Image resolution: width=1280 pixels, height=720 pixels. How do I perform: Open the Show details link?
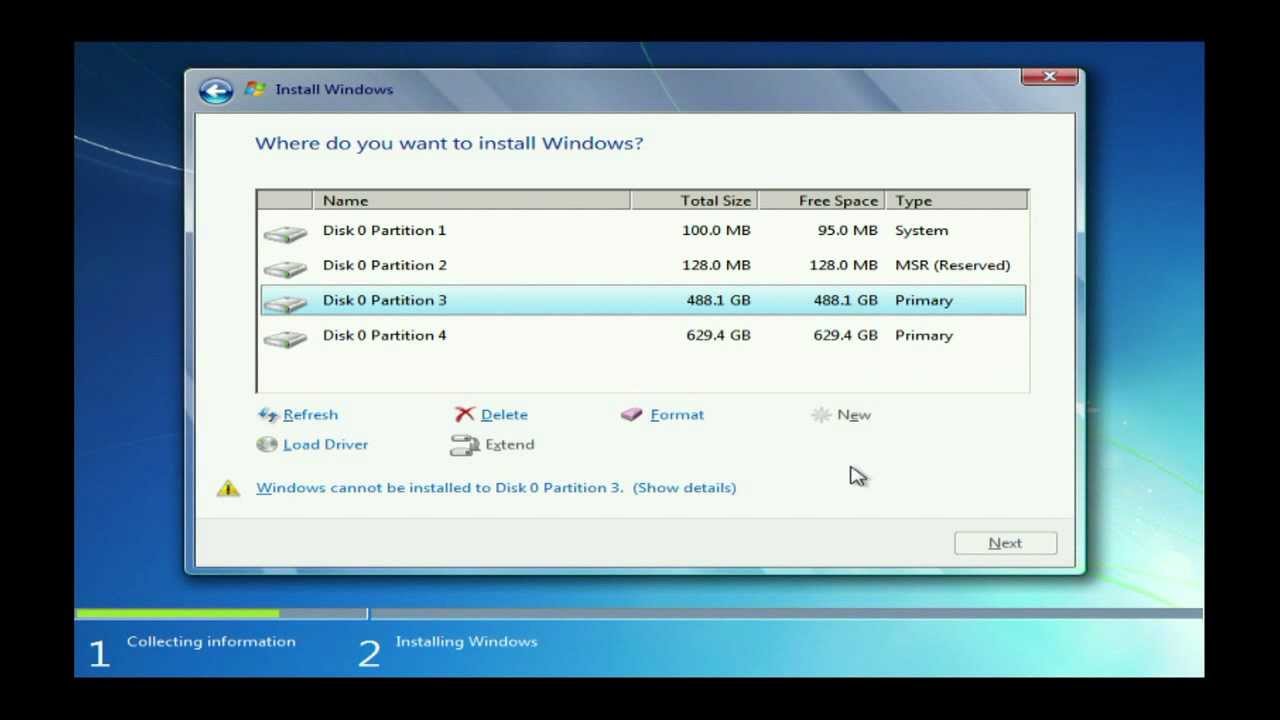coord(685,488)
